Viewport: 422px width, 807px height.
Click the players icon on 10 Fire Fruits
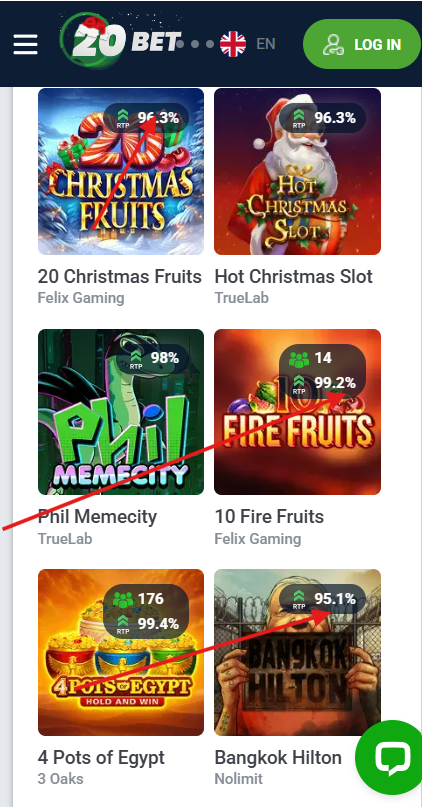[x=299, y=359]
